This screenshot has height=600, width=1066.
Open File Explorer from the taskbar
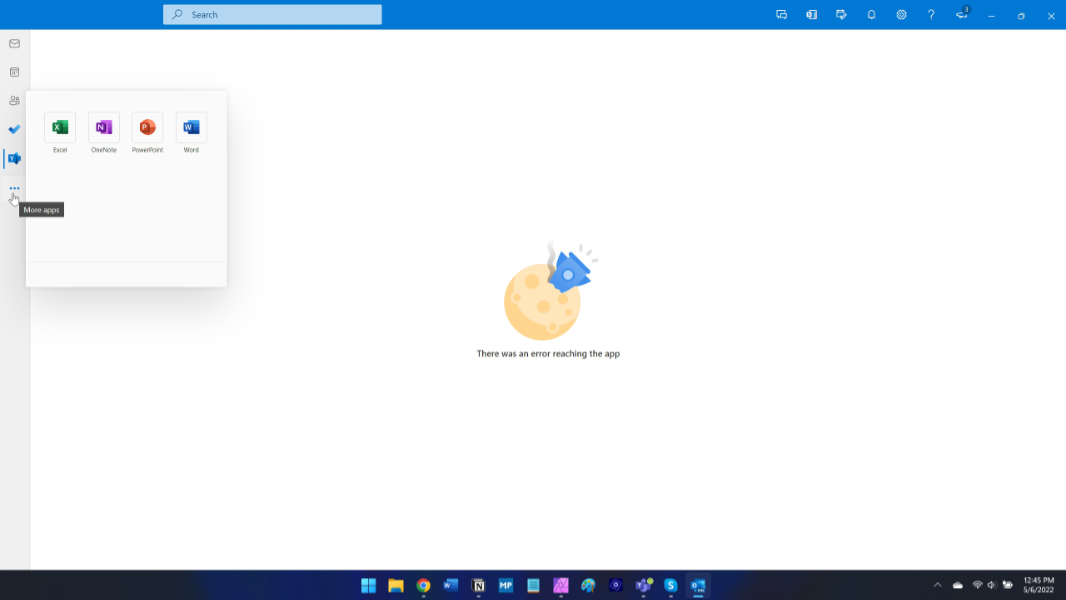point(396,585)
